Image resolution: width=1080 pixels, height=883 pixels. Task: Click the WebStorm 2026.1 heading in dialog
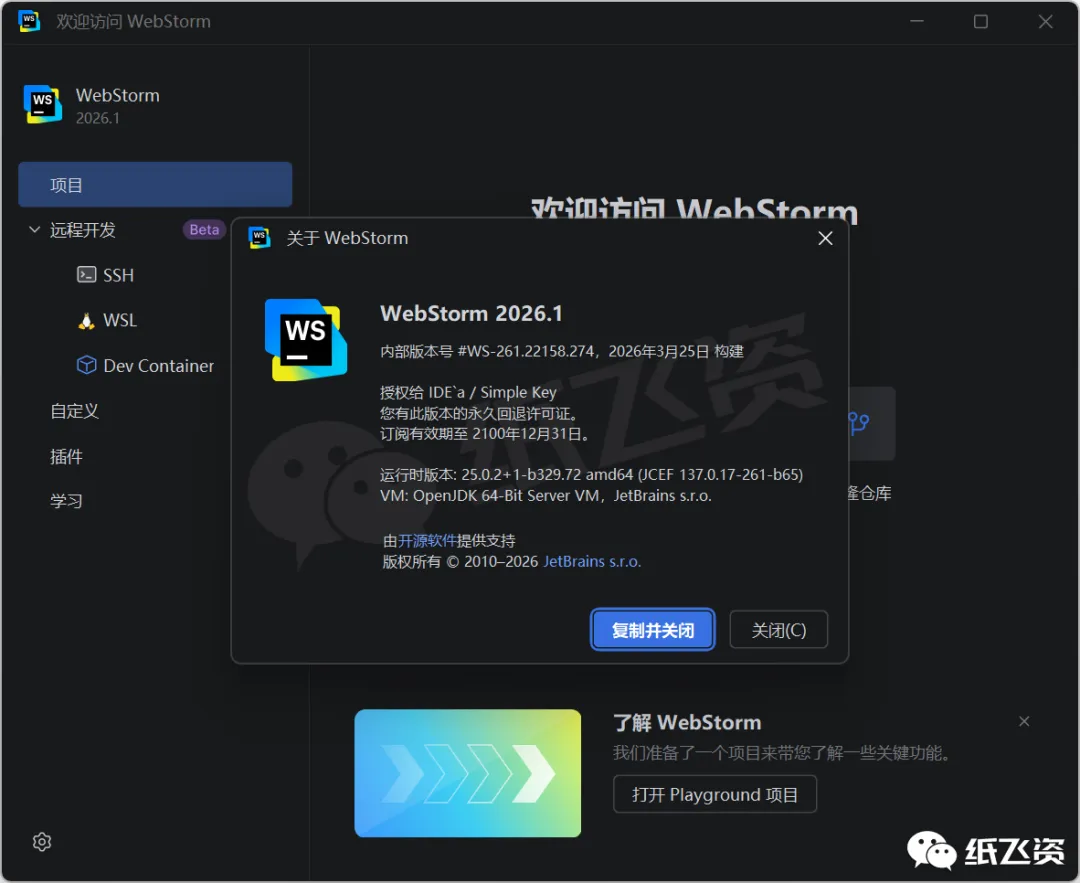(x=471, y=313)
